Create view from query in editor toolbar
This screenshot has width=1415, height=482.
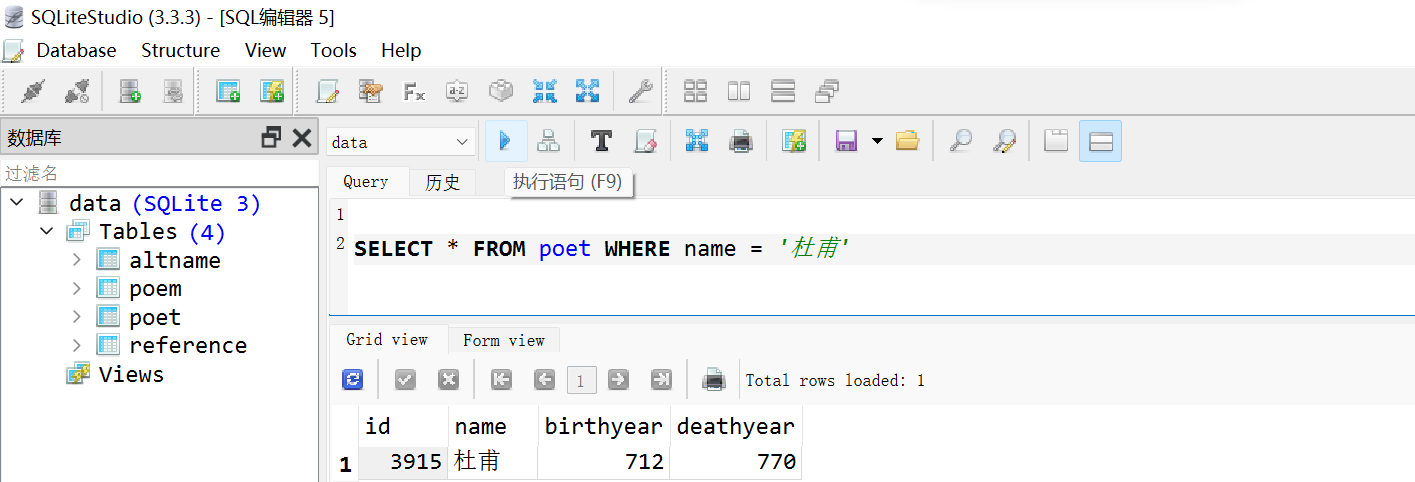(794, 141)
